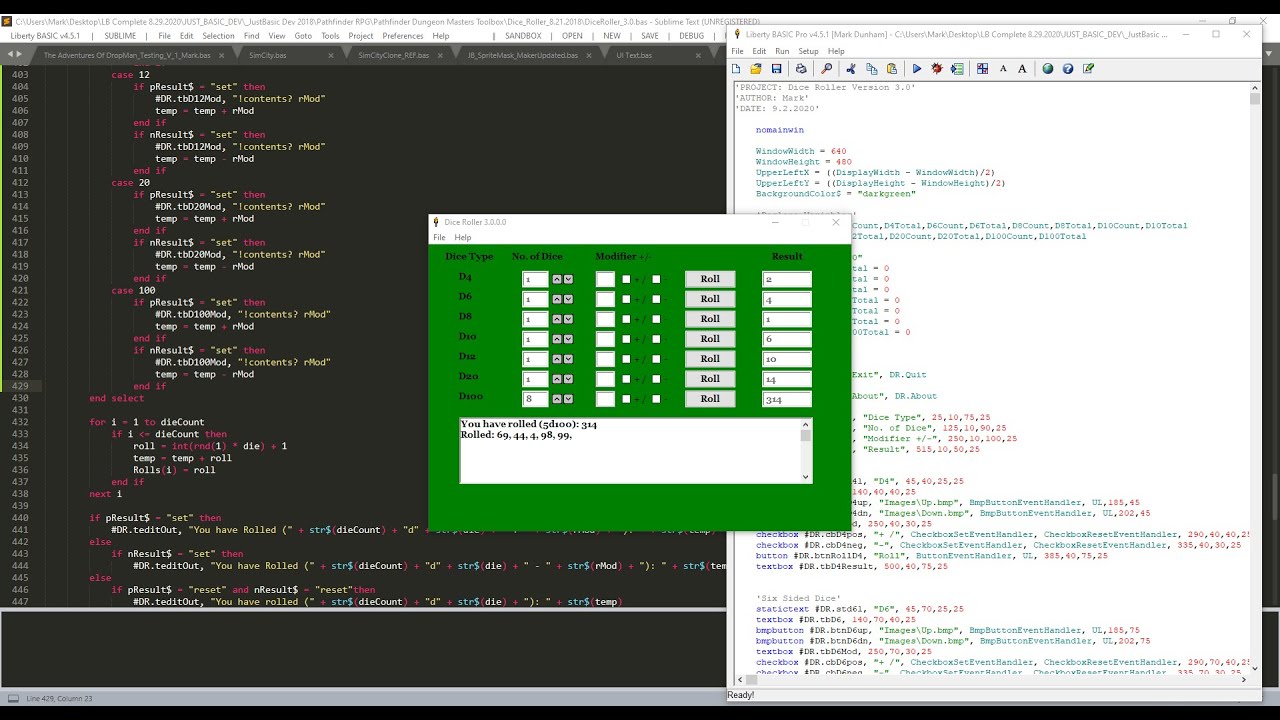Check the minus modifier checkbox for D100
The width and height of the screenshot is (1280, 720).
click(656, 400)
